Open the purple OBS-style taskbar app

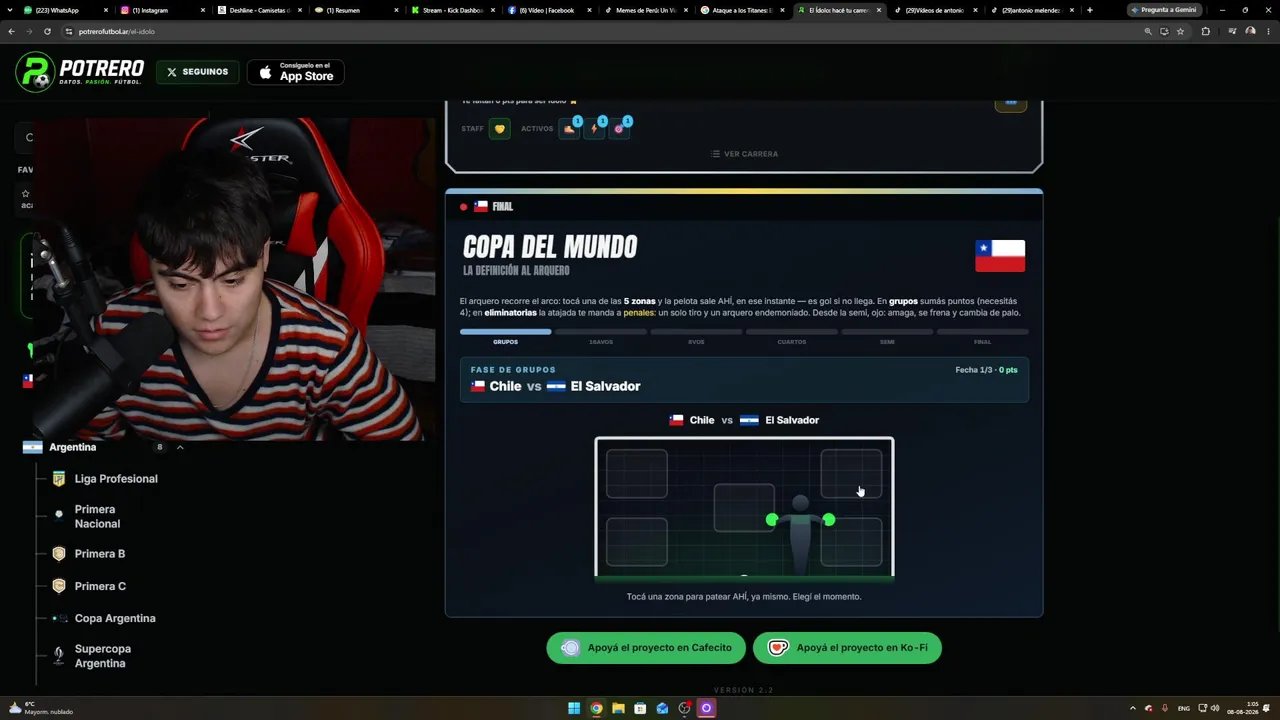tap(706, 708)
